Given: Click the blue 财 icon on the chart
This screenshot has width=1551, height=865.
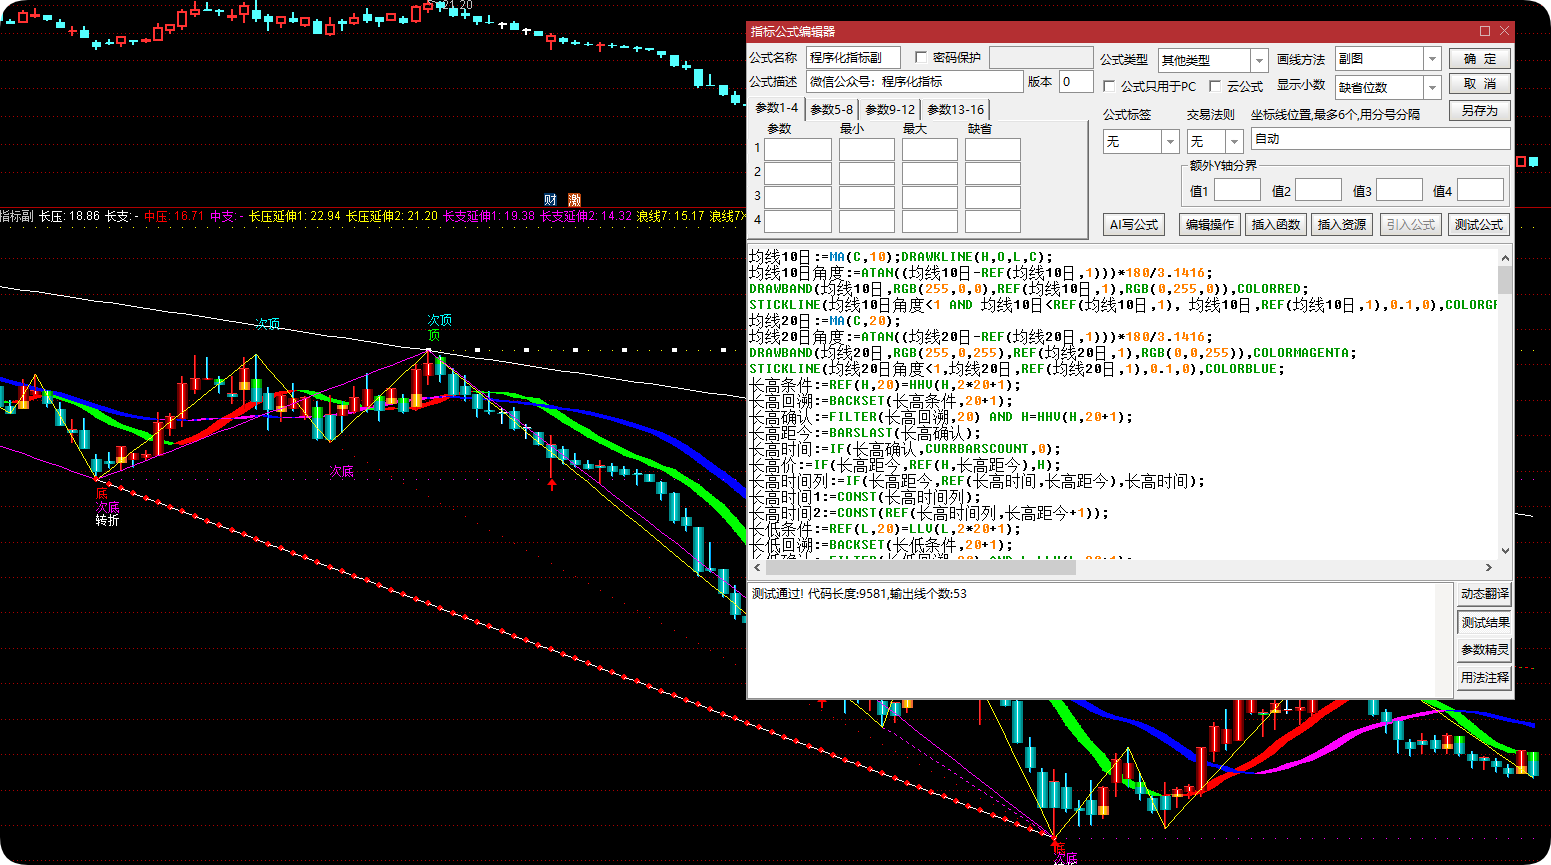Looking at the screenshot, I should 550,200.
